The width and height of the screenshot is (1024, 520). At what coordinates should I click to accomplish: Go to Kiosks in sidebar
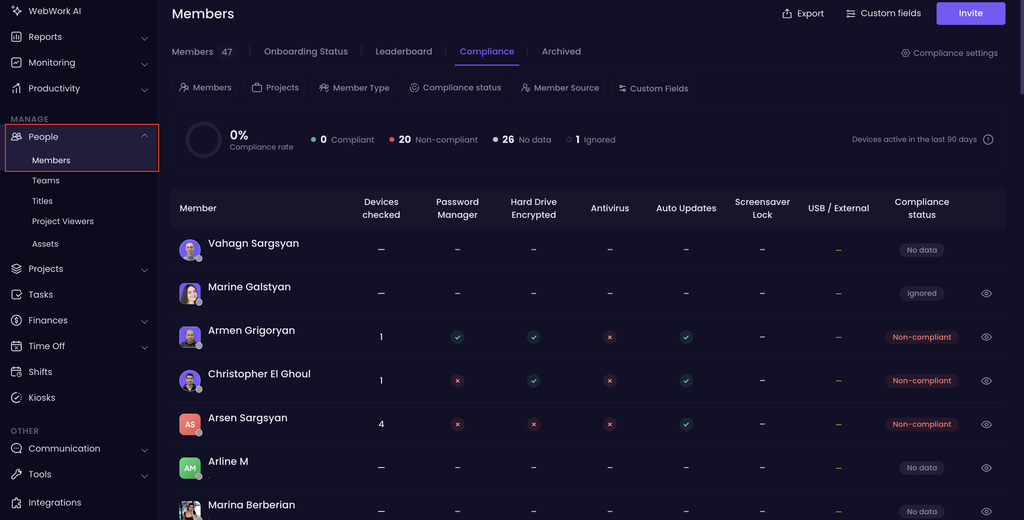[42, 397]
